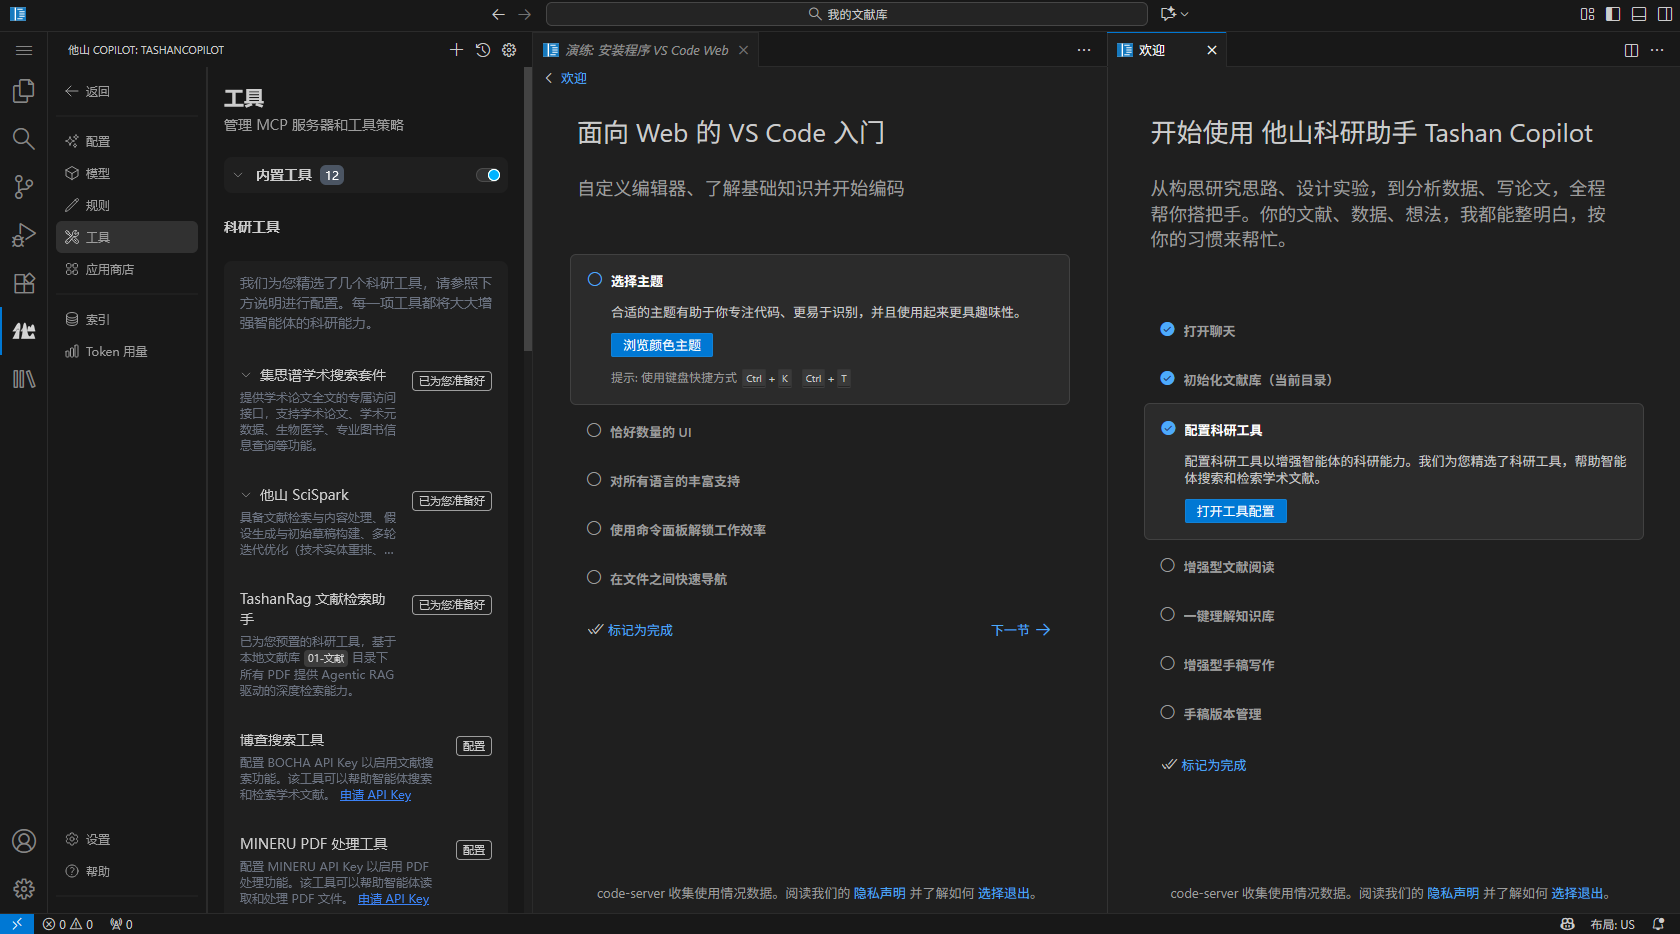
Task: Expand the 他山 SciSpark tool entry
Action: point(246,495)
